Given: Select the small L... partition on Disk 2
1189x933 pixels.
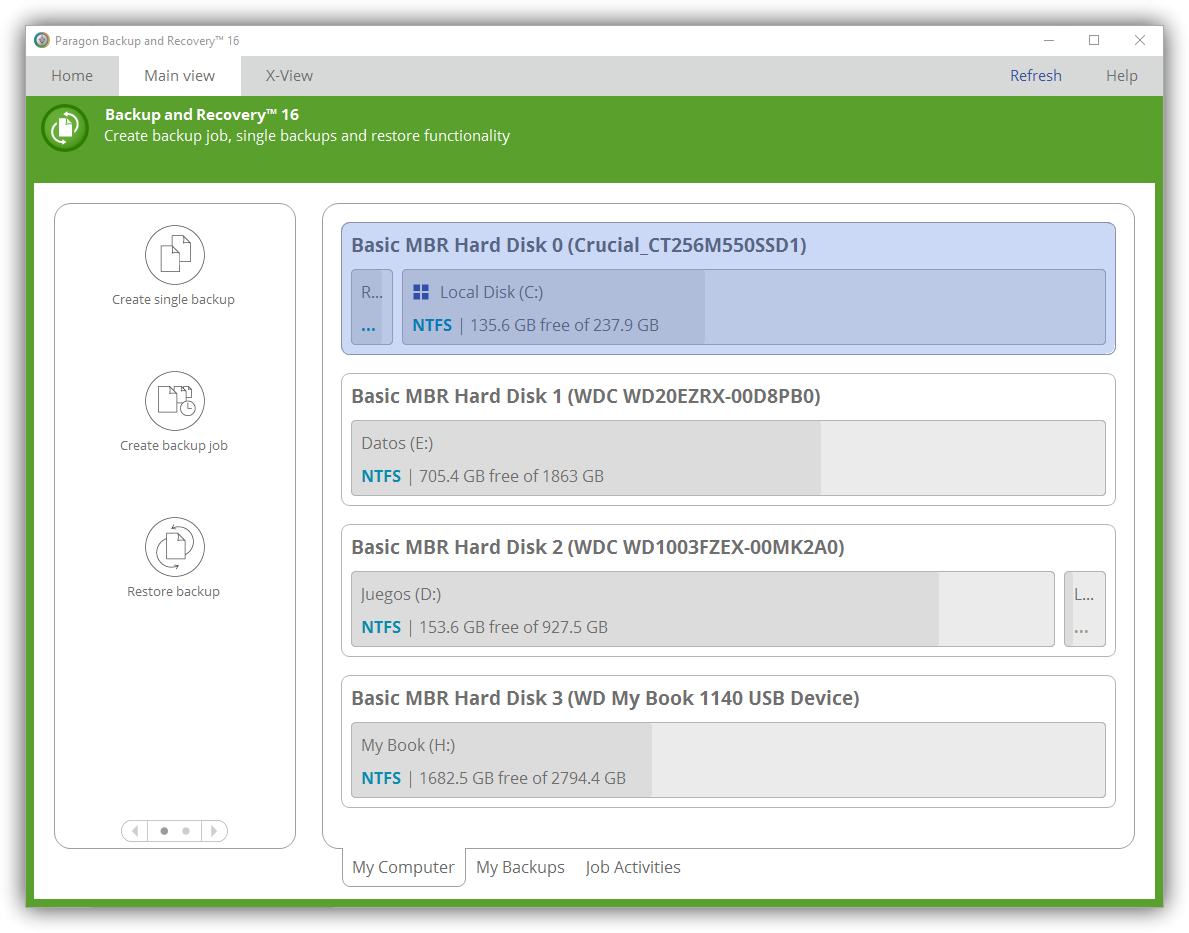Looking at the screenshot, I should tap(1084, 609).
